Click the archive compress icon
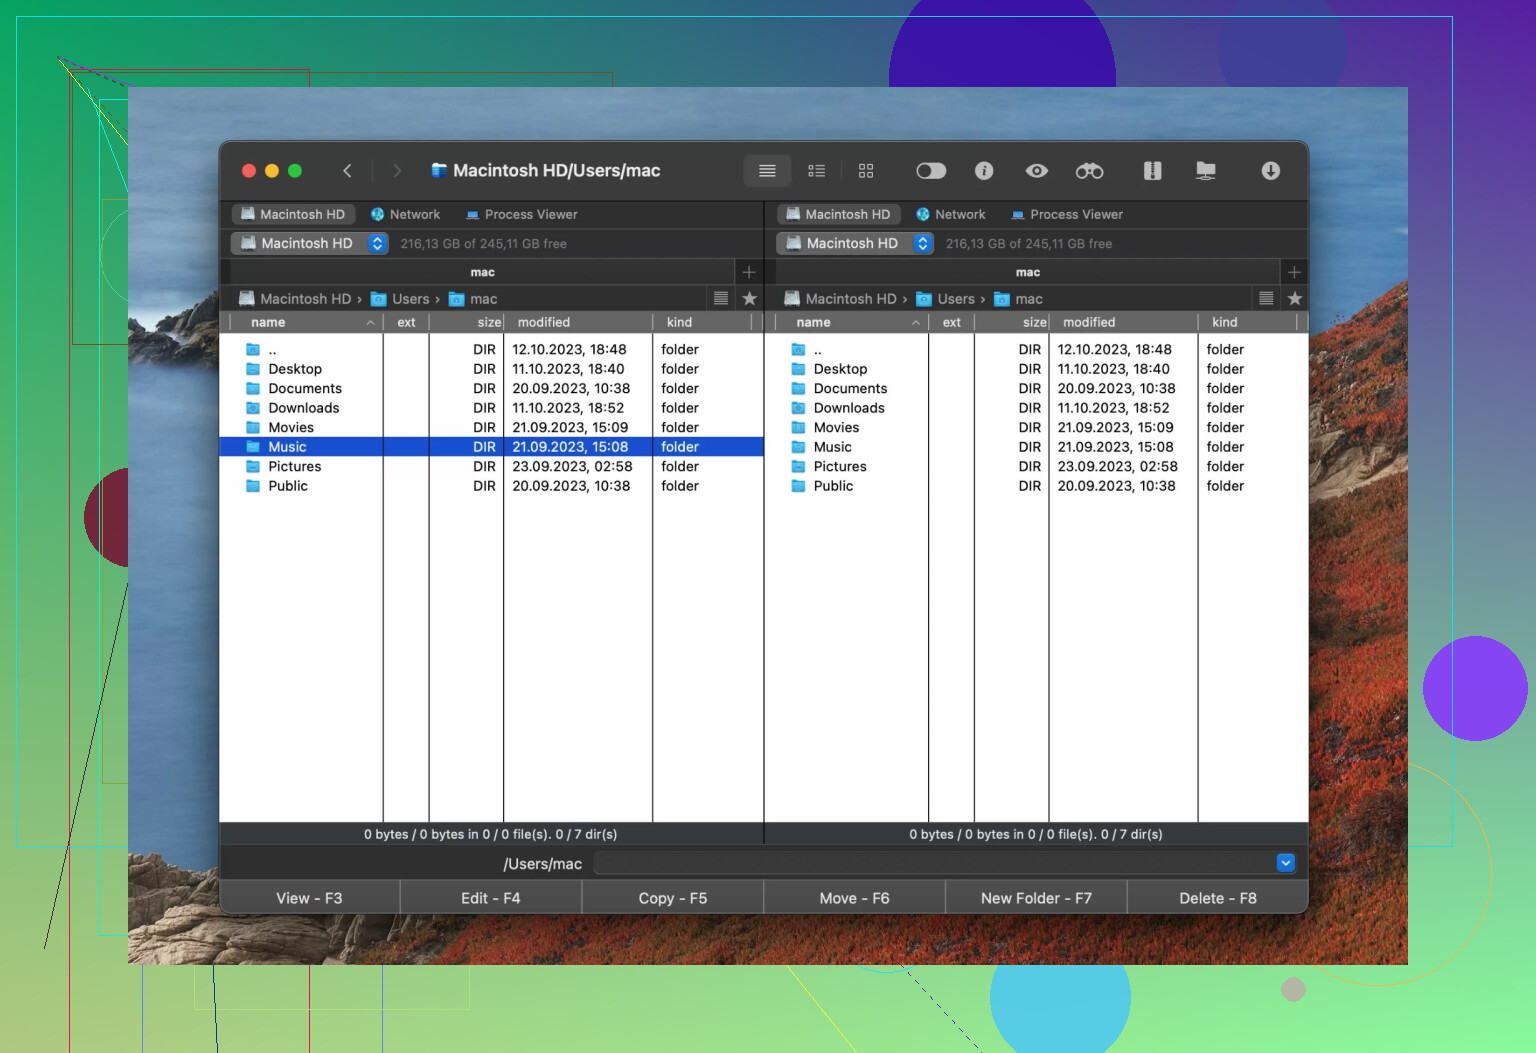Image resolution: width=1536 pixels, height=1053 pixels. tap(1152, 171)
